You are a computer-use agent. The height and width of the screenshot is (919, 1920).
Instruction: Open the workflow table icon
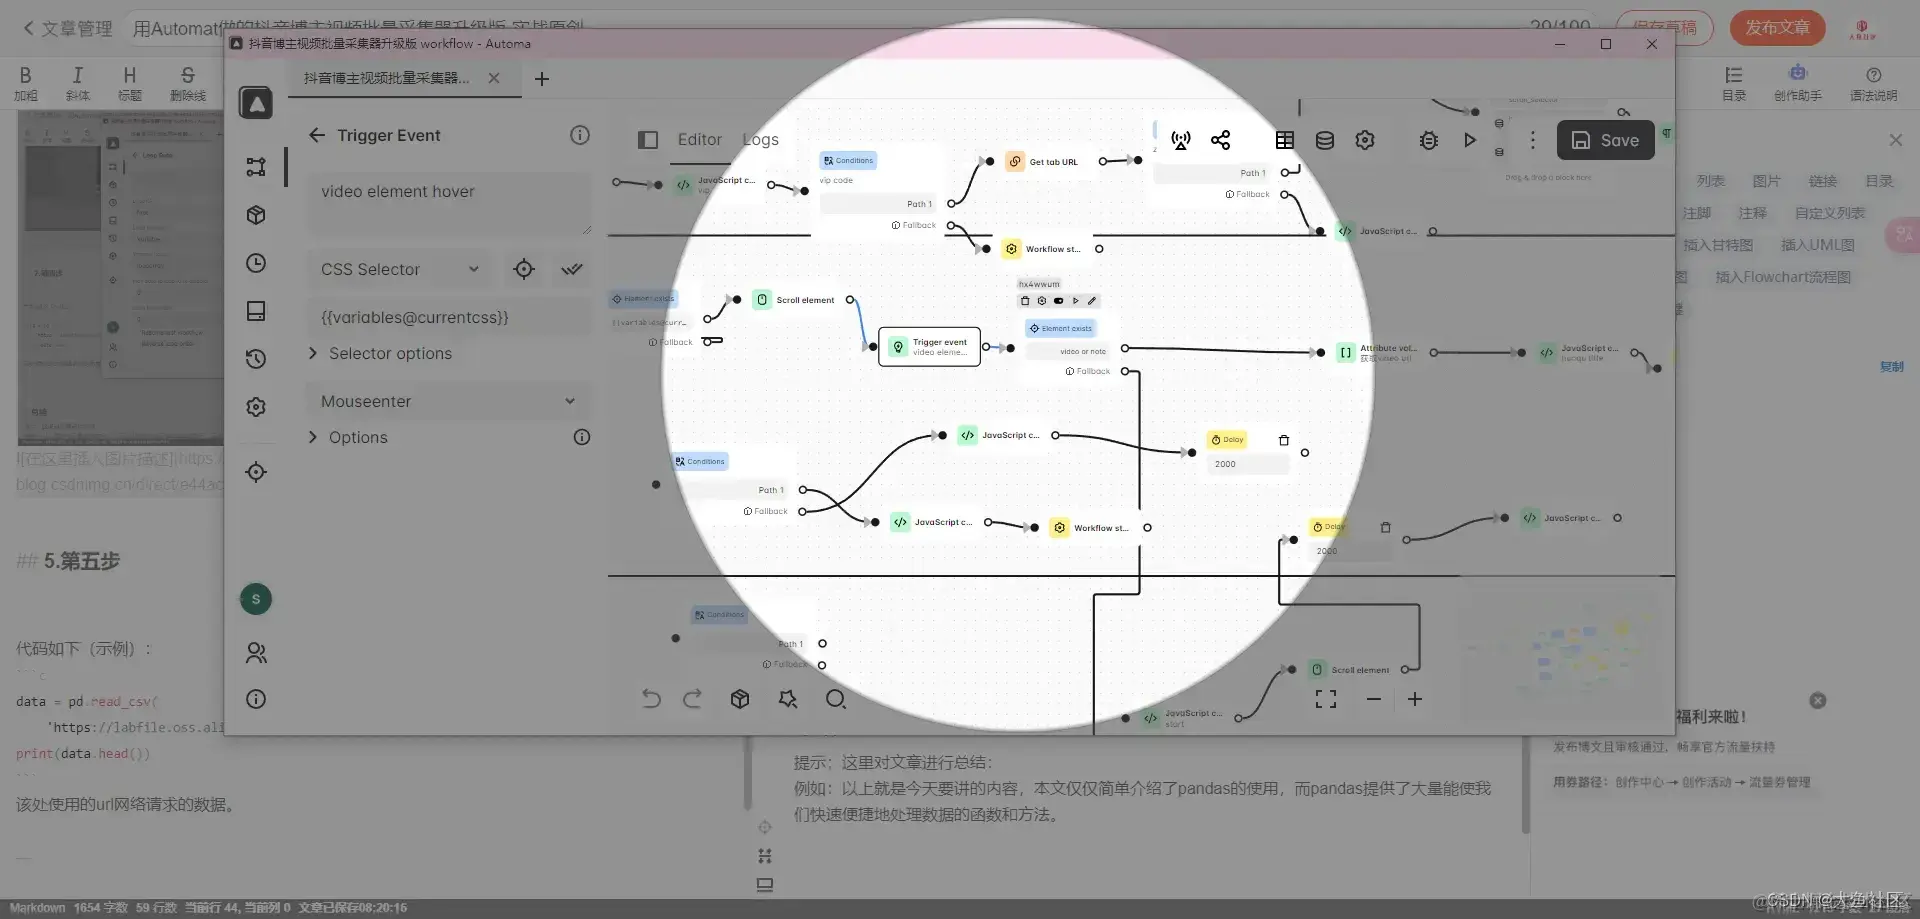tap(1285, 140)
